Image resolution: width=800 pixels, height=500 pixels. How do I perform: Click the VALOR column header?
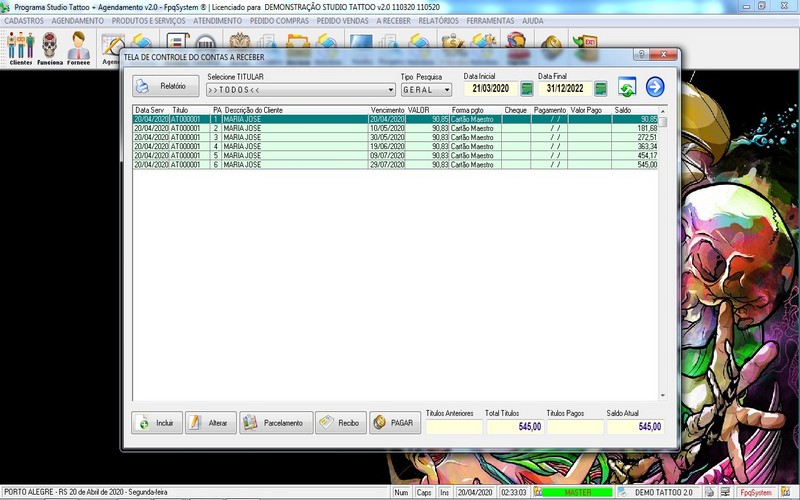418,110
